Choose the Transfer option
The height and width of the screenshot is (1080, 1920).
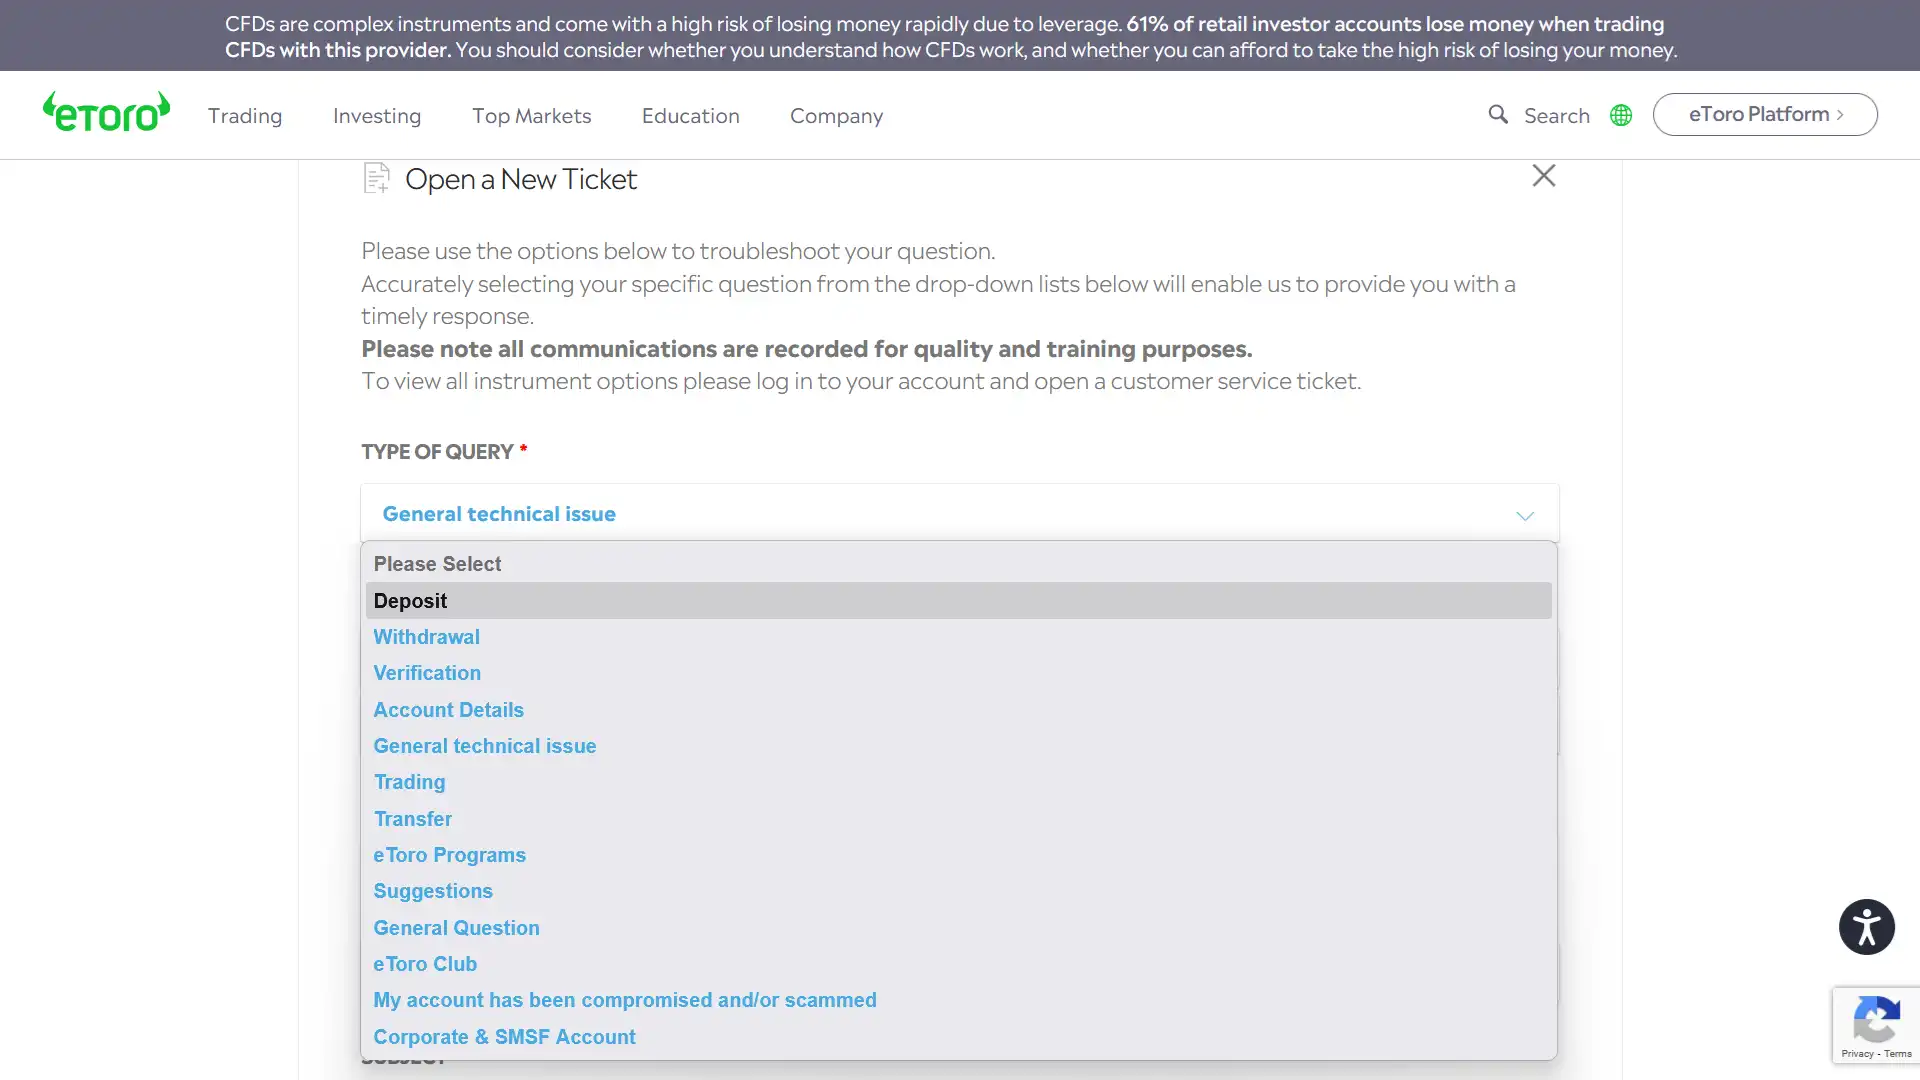(959, 819)
